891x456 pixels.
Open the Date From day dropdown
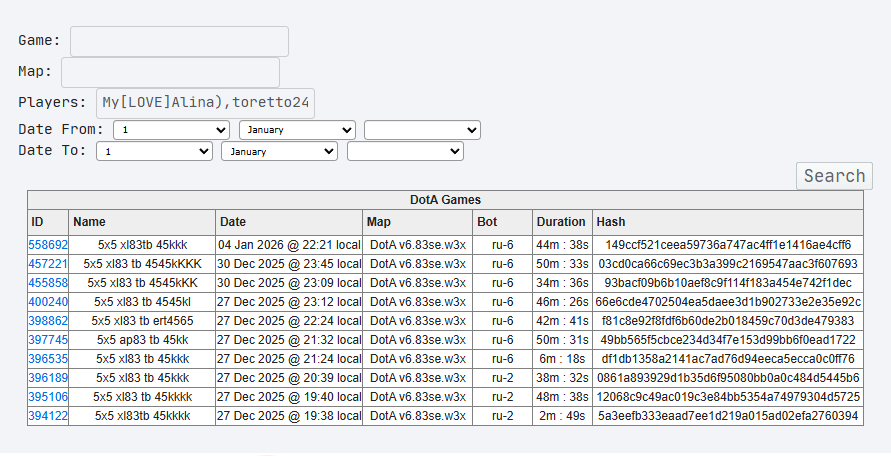[171, 130]
